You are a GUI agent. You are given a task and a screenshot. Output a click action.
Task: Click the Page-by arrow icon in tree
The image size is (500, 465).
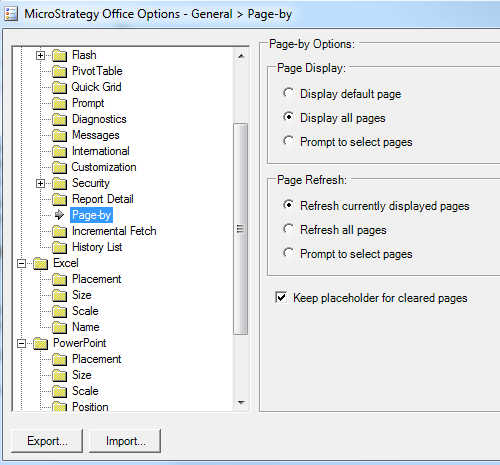point(59,215)
